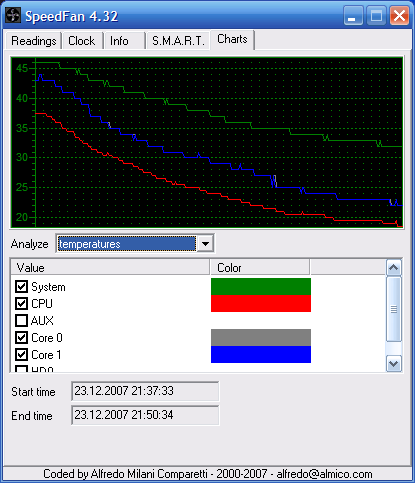The height and width of the screenshot is (486, 417).
Task: Click the list scroll up arrow
Action: pyautogui.click(x=394, y=268)
